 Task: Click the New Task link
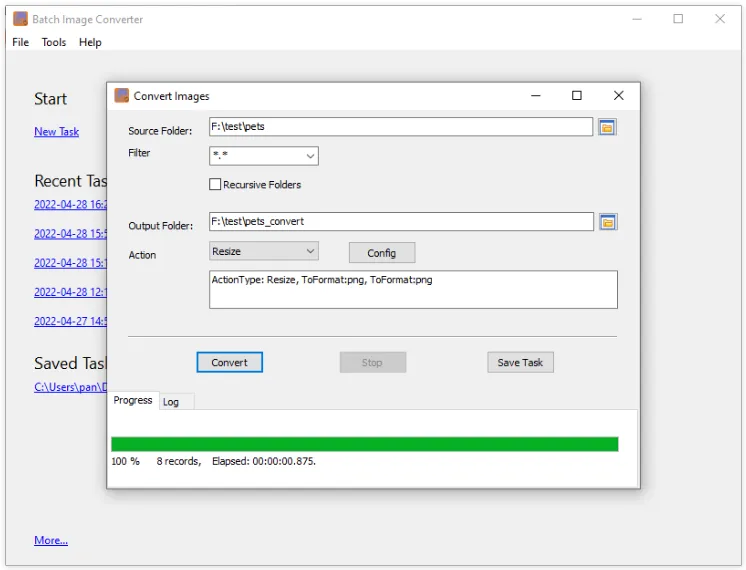pos(57,132)
